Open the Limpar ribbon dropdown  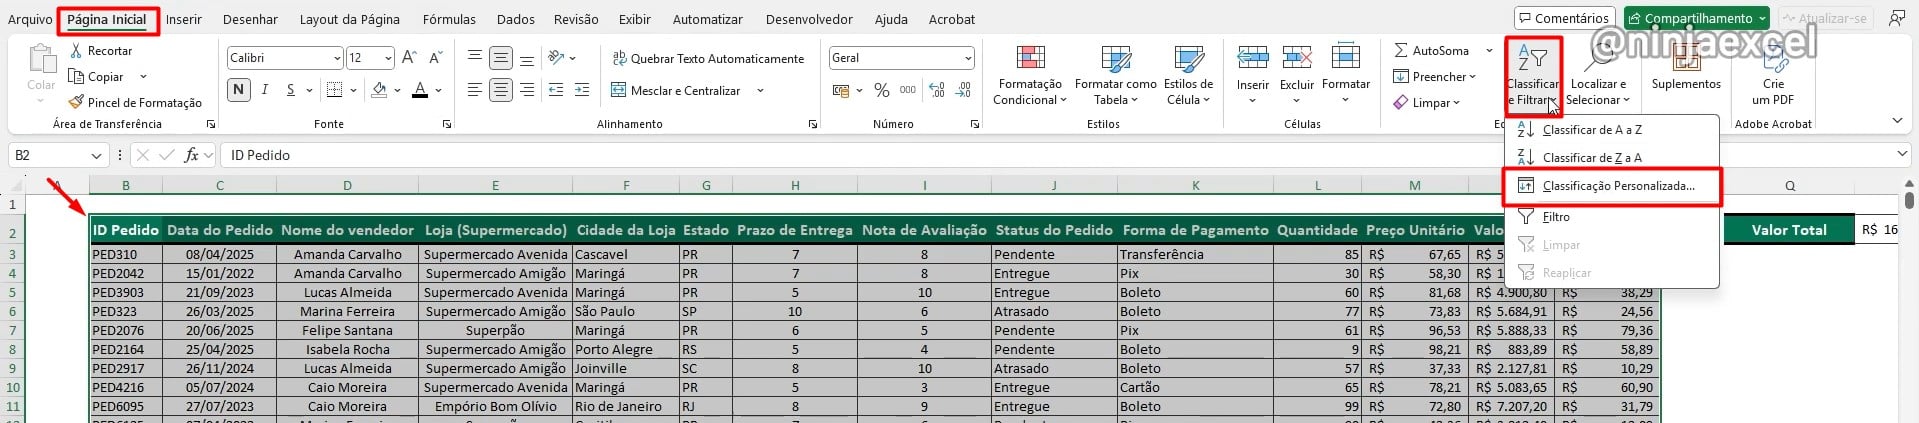1427,103
